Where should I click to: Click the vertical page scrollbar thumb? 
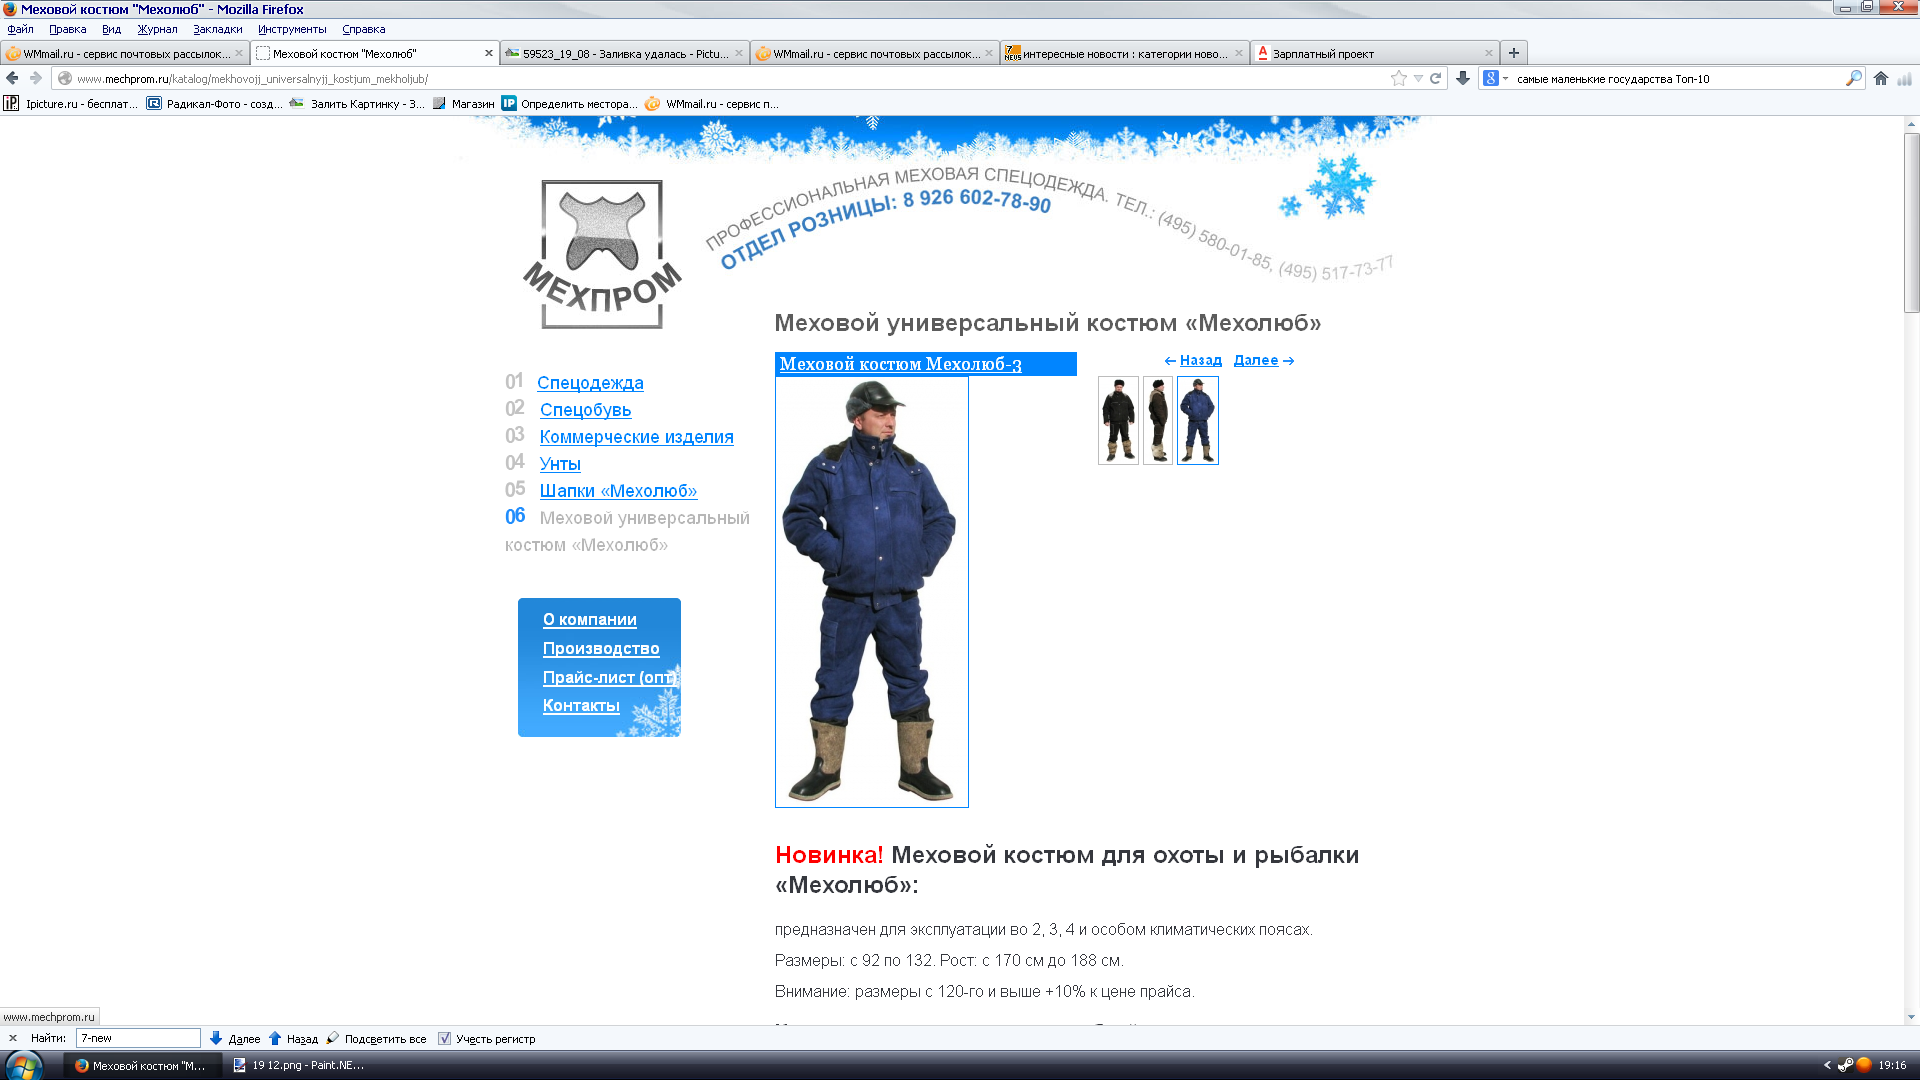pyautogui.click(x=1911, y=222)
